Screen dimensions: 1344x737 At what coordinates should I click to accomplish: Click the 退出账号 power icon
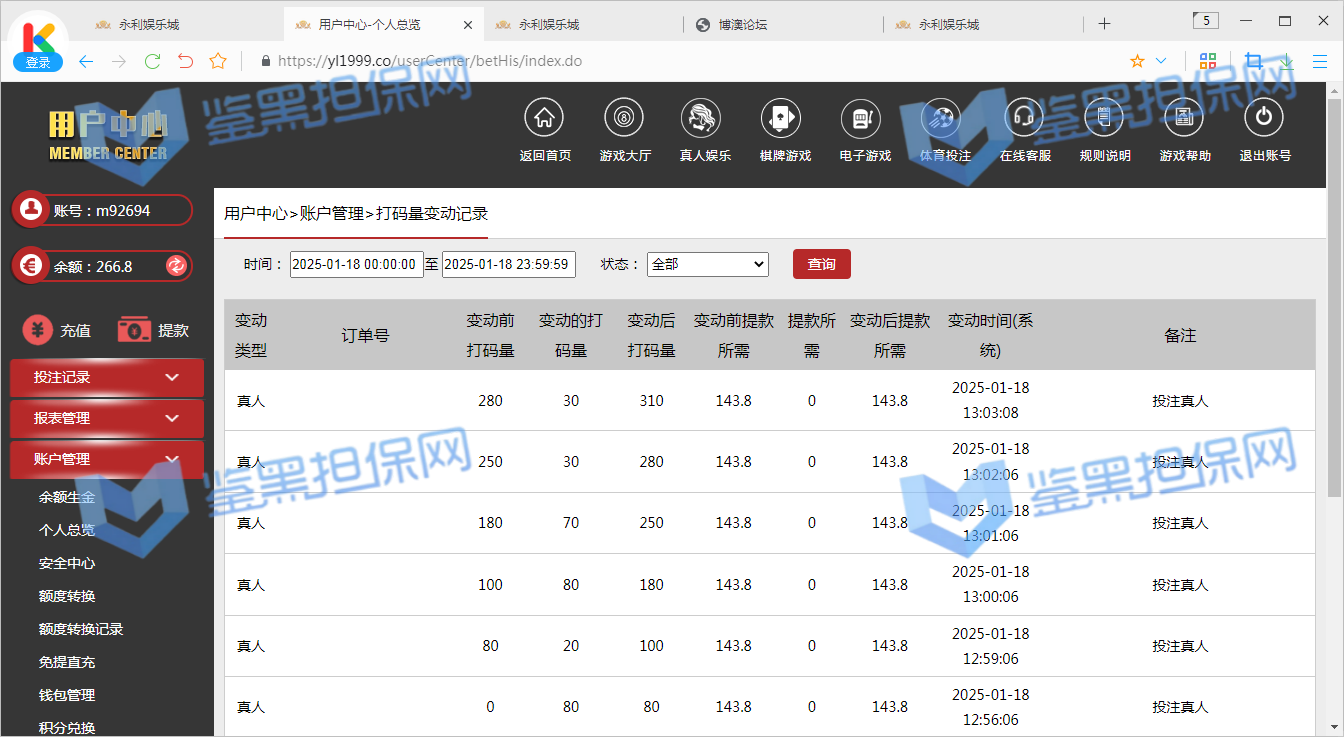tap(1264, 118)
